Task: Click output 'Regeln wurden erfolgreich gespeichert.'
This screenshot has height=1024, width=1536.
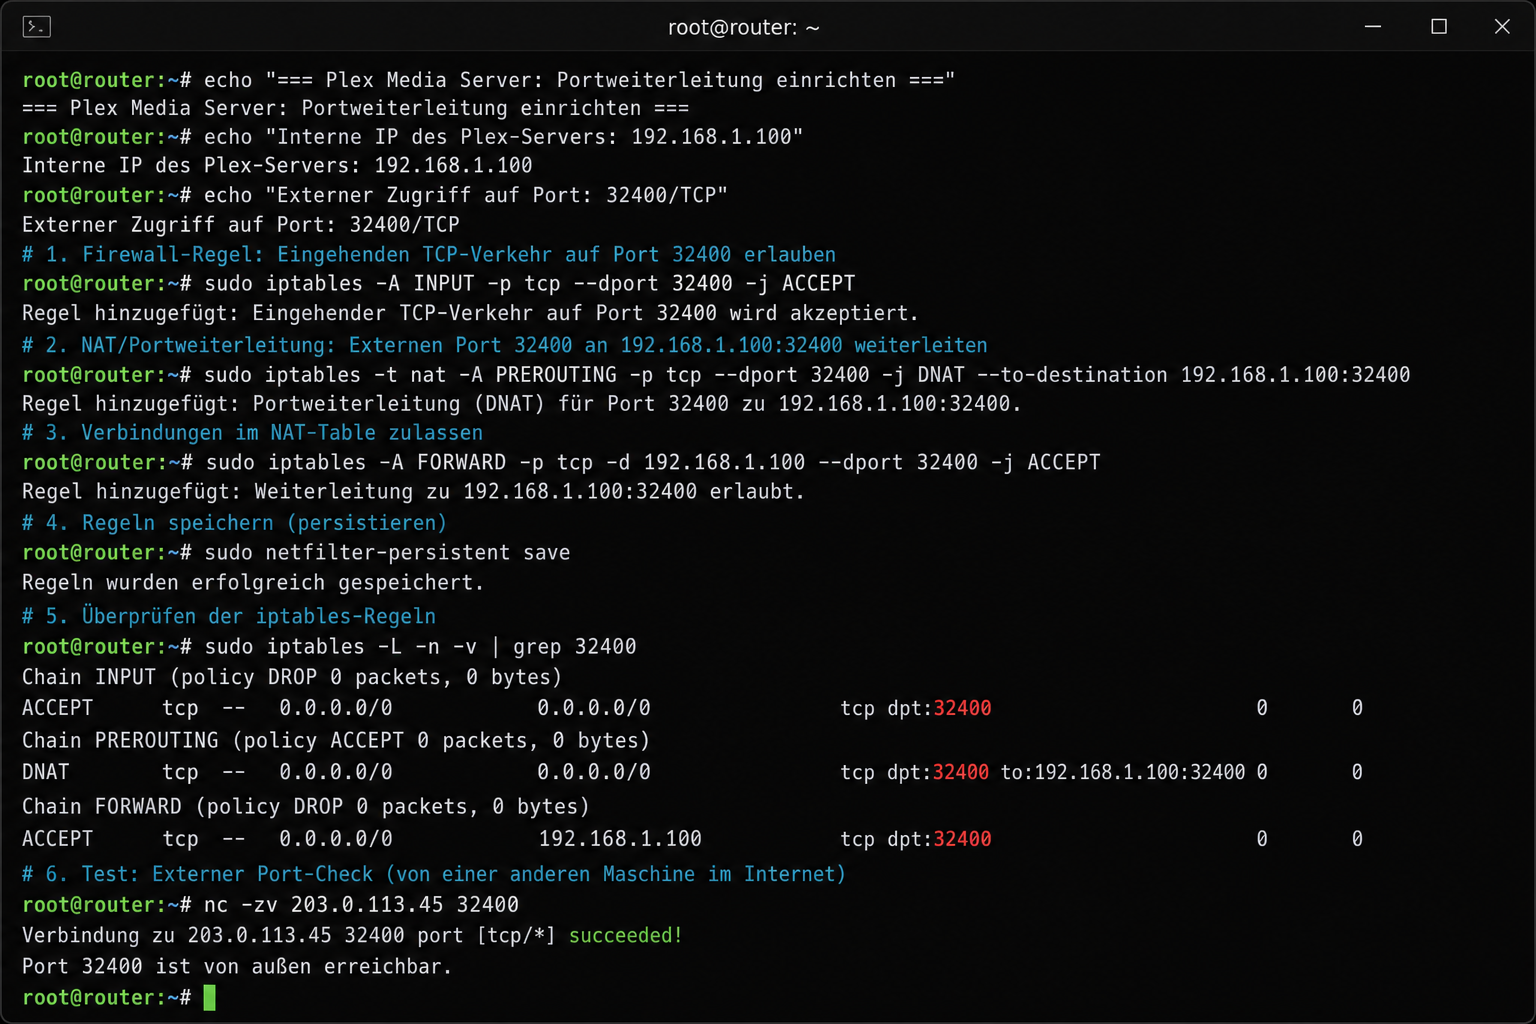Action: [253, 582]
